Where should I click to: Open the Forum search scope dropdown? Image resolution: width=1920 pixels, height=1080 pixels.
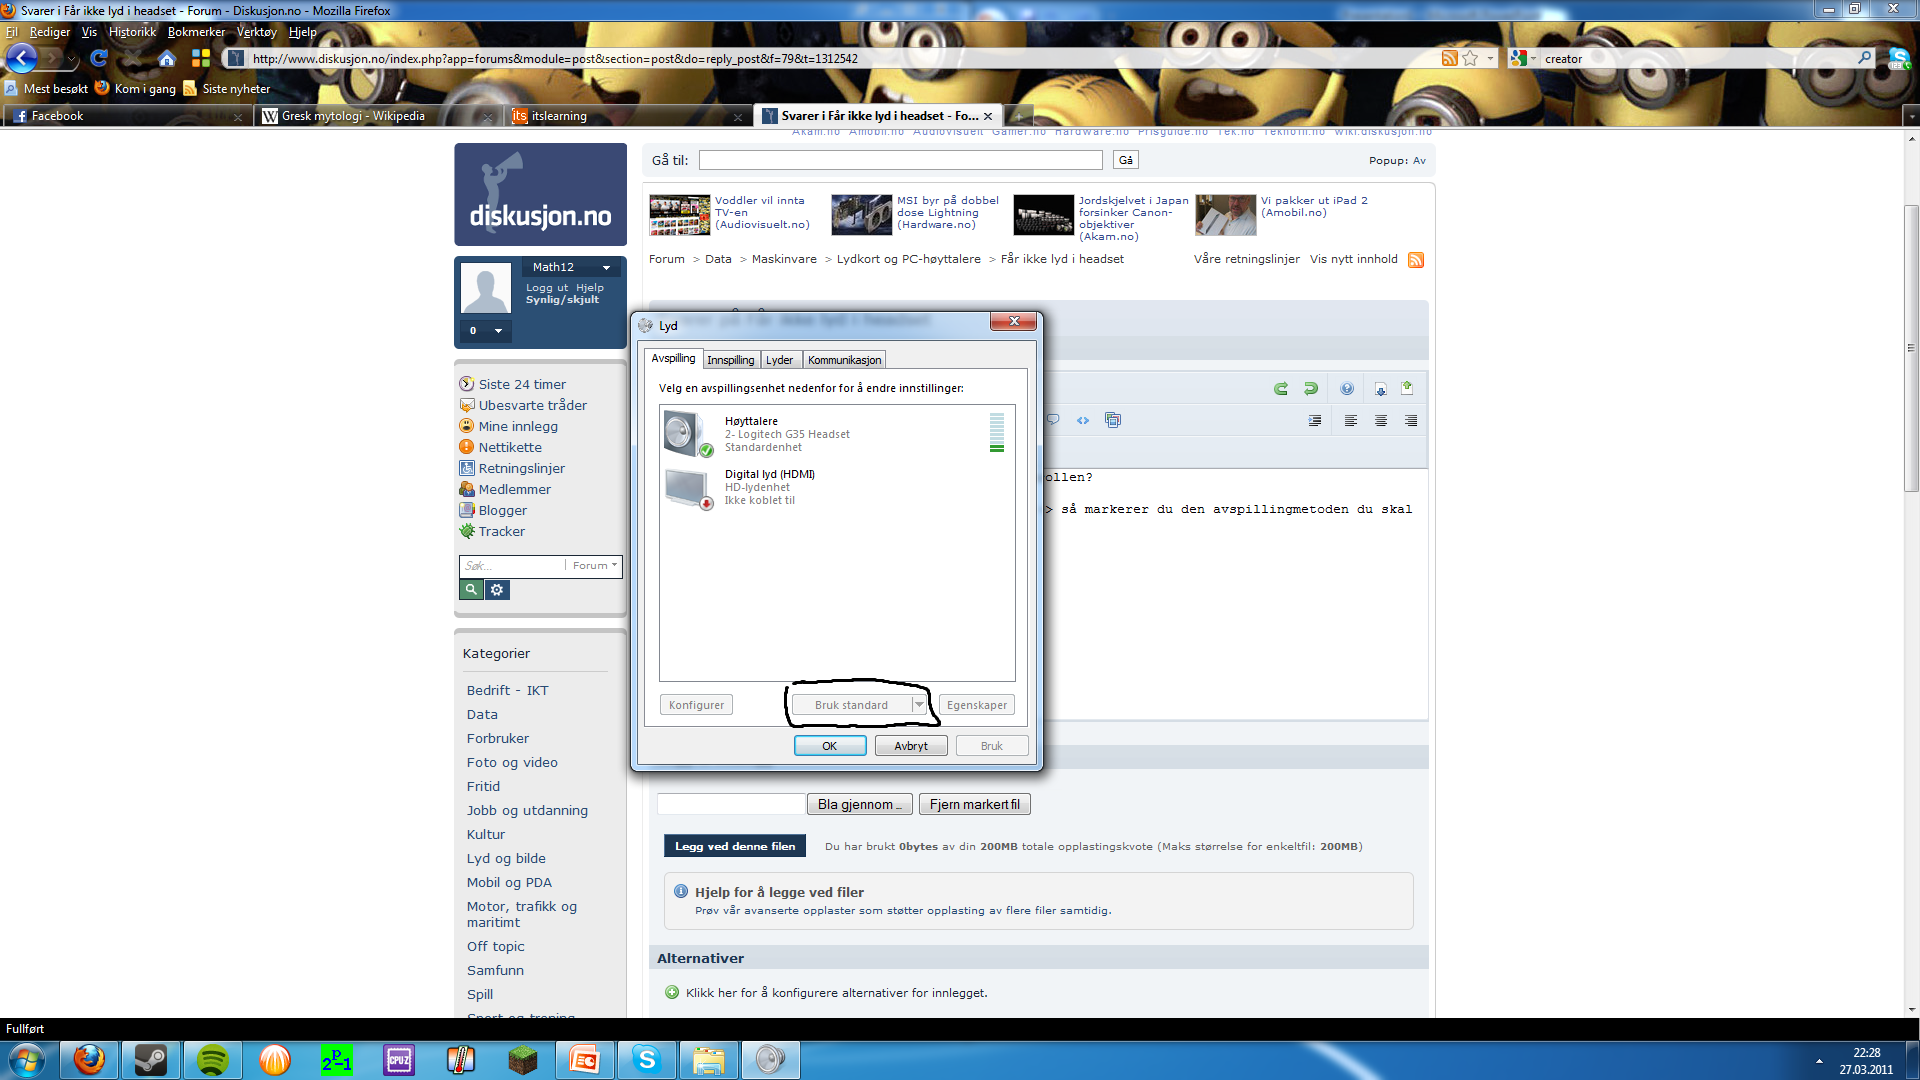tap(594, 566)
